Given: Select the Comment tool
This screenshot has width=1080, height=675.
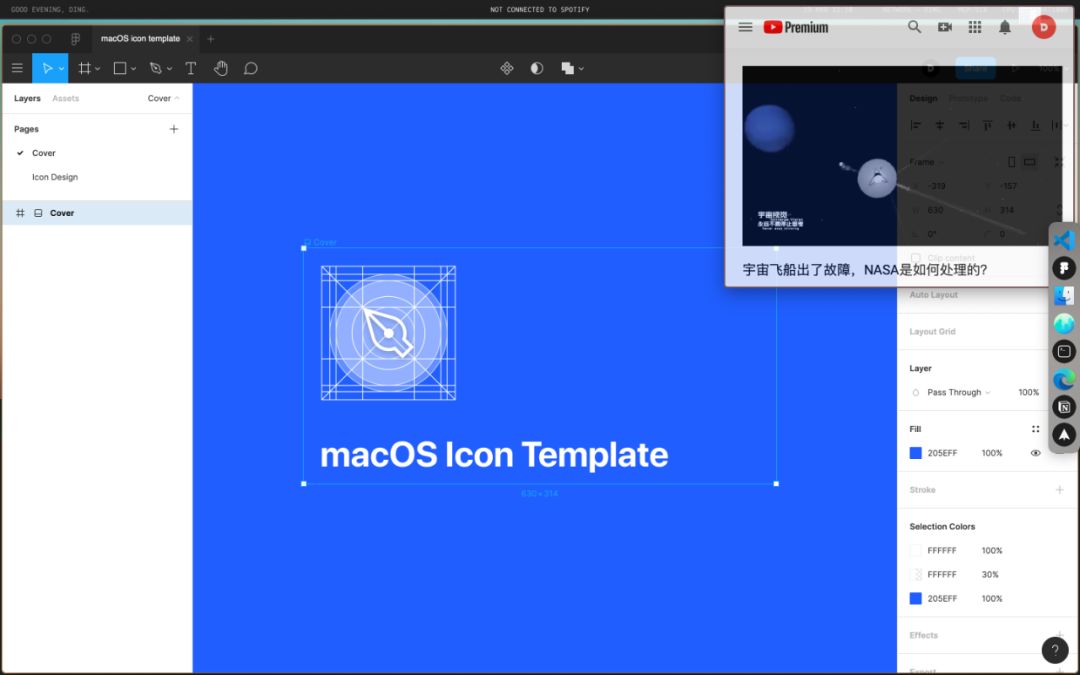Looking at the screenshot, I should (251, 68).
